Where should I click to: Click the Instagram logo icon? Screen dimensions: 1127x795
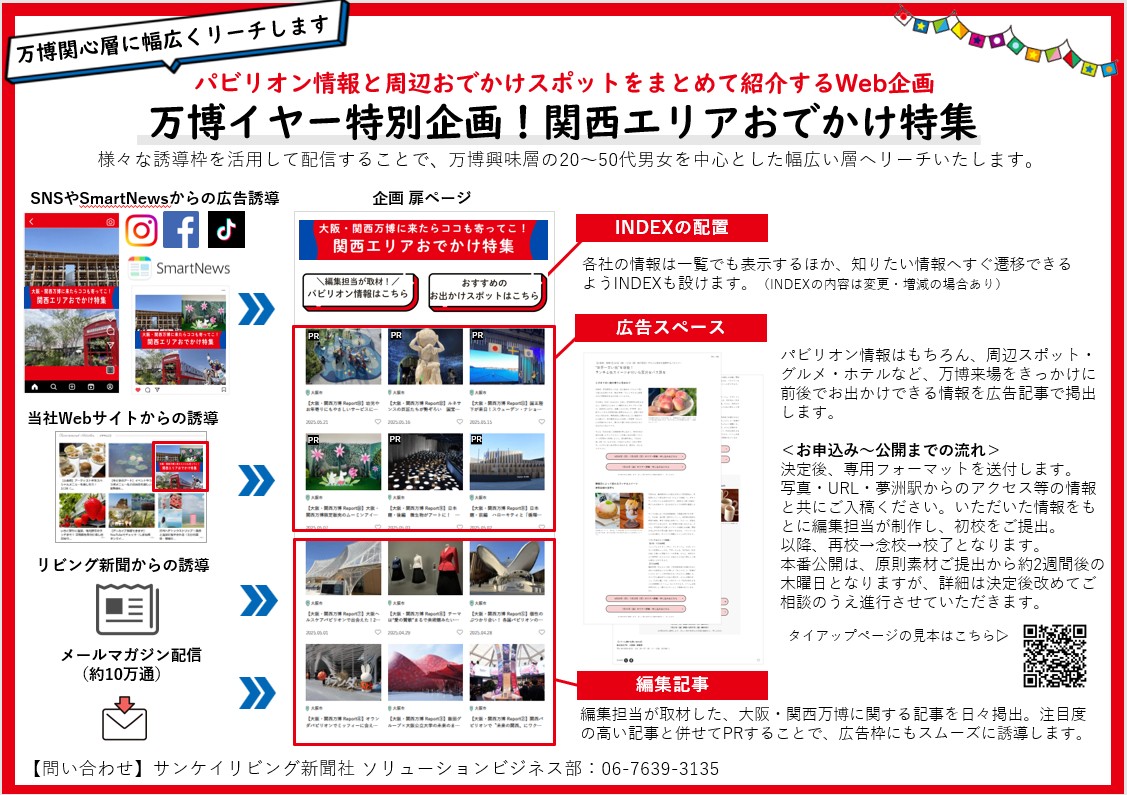click(x=142, y=229)
